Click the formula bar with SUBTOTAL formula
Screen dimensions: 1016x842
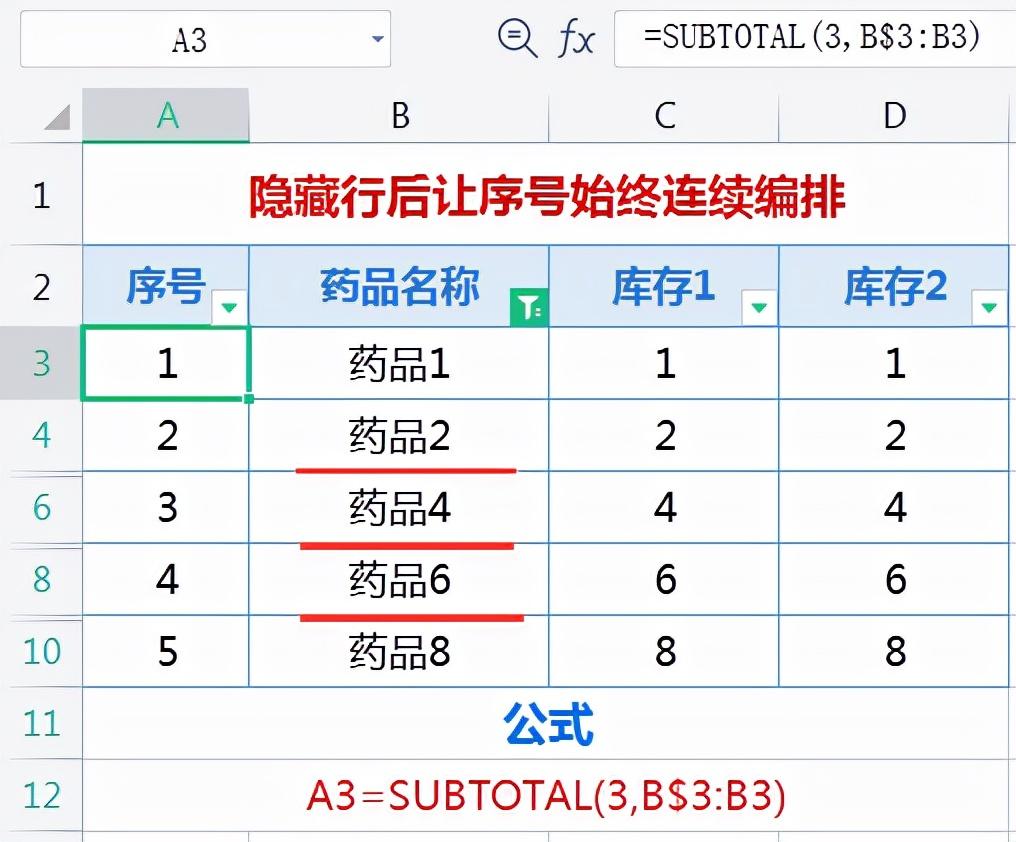point(815,38)
